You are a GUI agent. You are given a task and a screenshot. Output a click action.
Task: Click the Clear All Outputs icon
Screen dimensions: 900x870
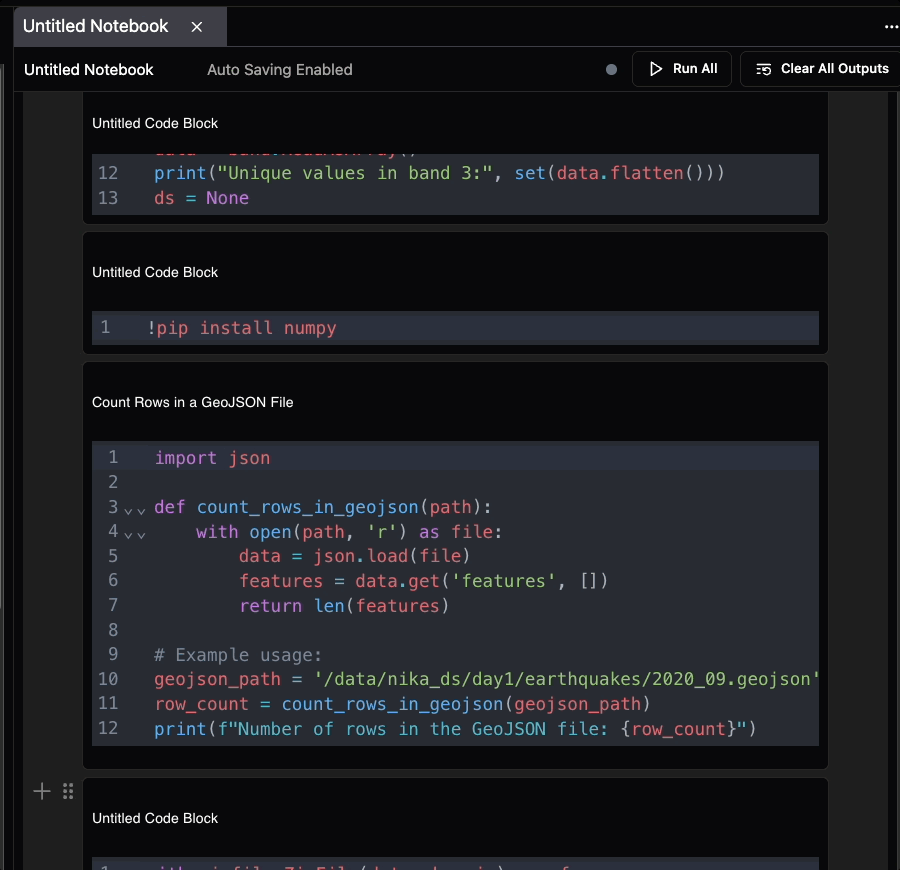point(763,69)
